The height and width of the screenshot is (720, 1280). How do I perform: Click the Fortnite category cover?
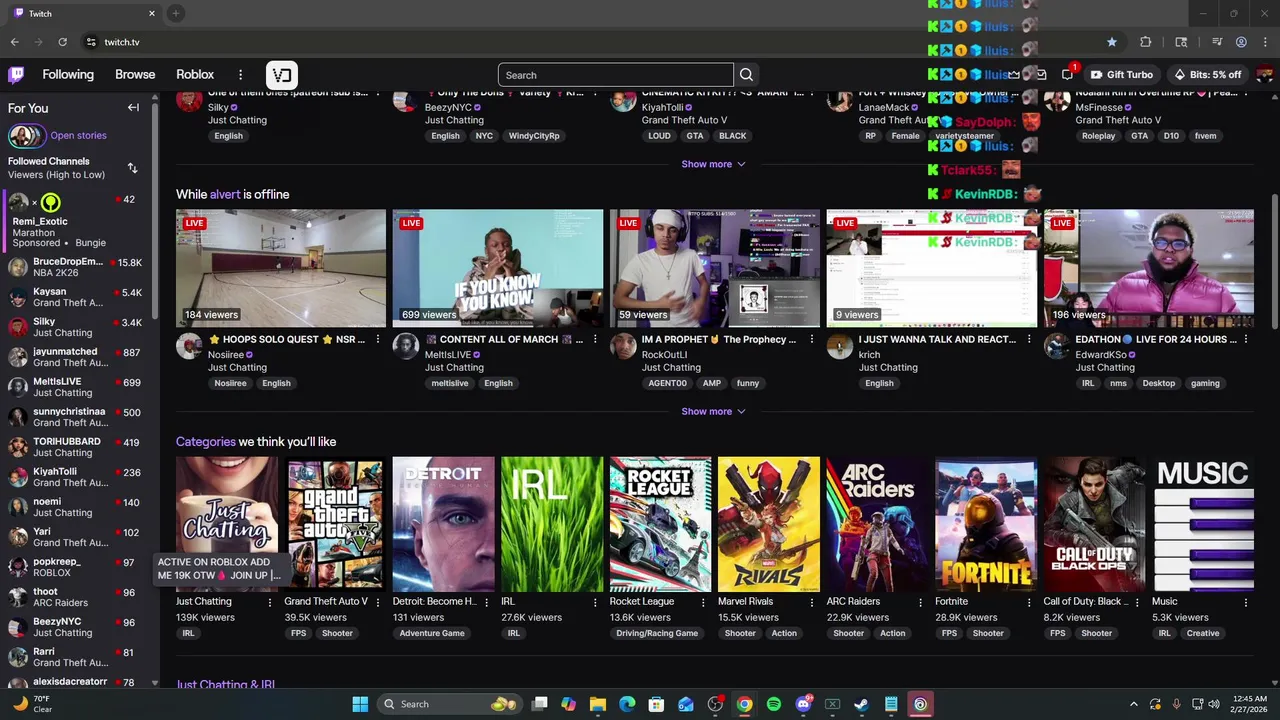pyautogui.click(x=986, y=524)
